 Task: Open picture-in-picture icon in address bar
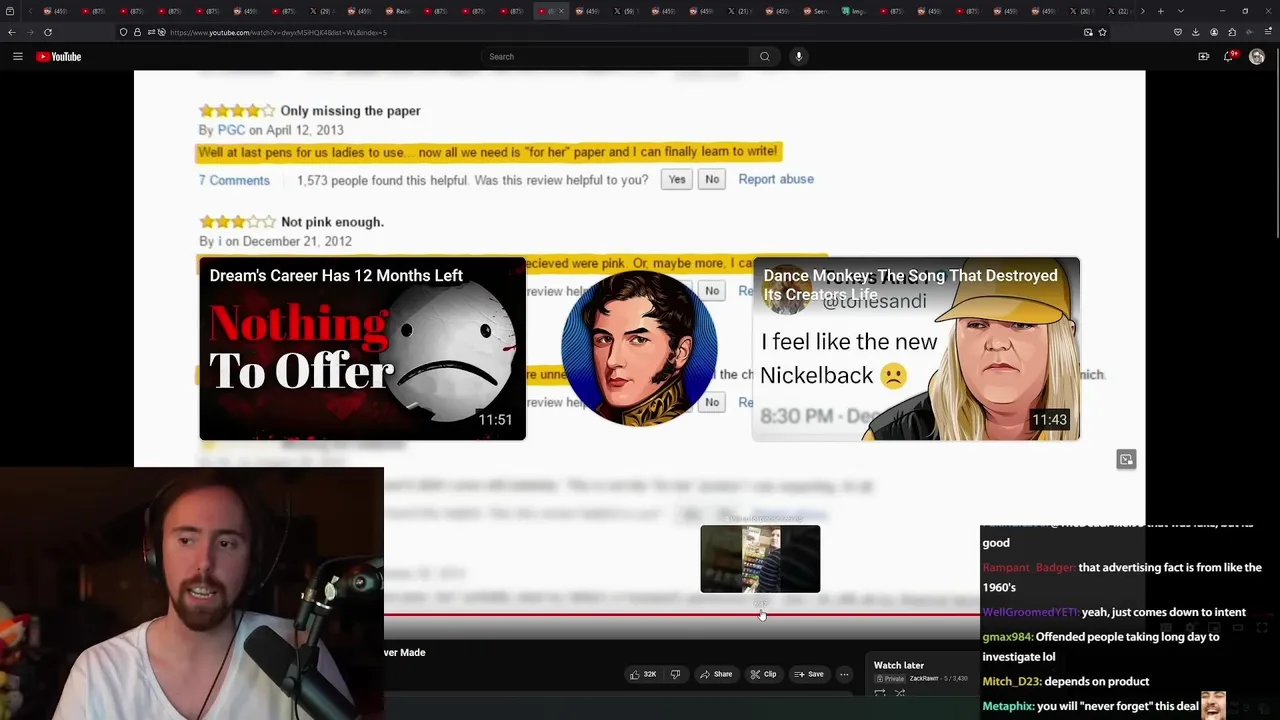[1088, 32]
